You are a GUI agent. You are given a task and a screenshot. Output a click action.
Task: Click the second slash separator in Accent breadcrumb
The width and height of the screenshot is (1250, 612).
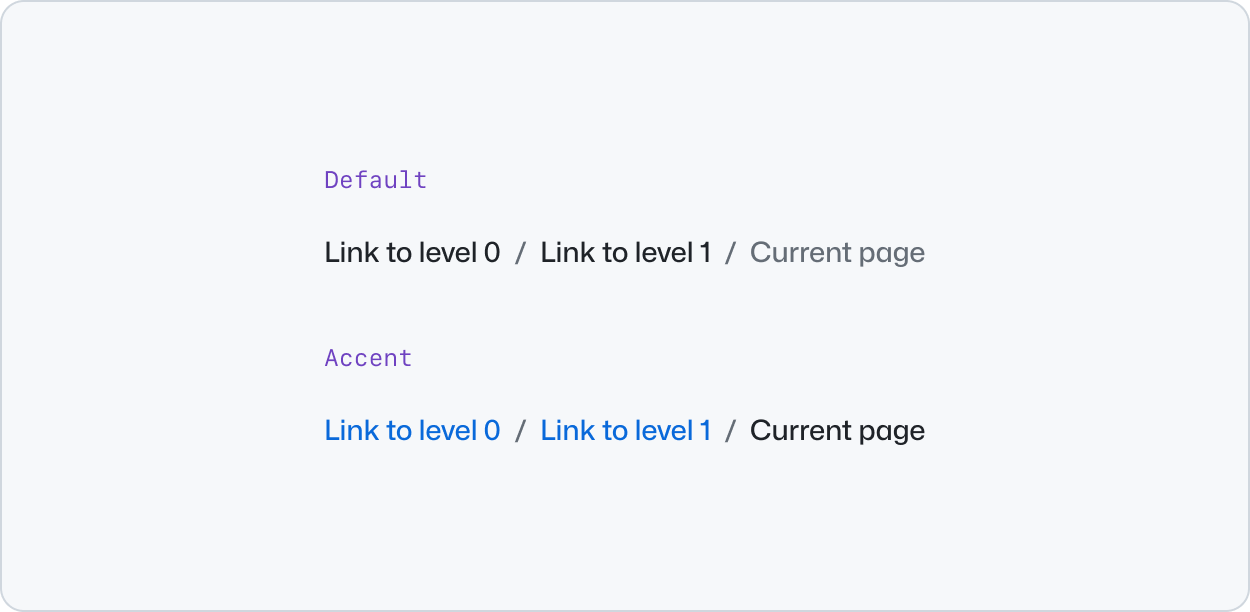point(733,430)
